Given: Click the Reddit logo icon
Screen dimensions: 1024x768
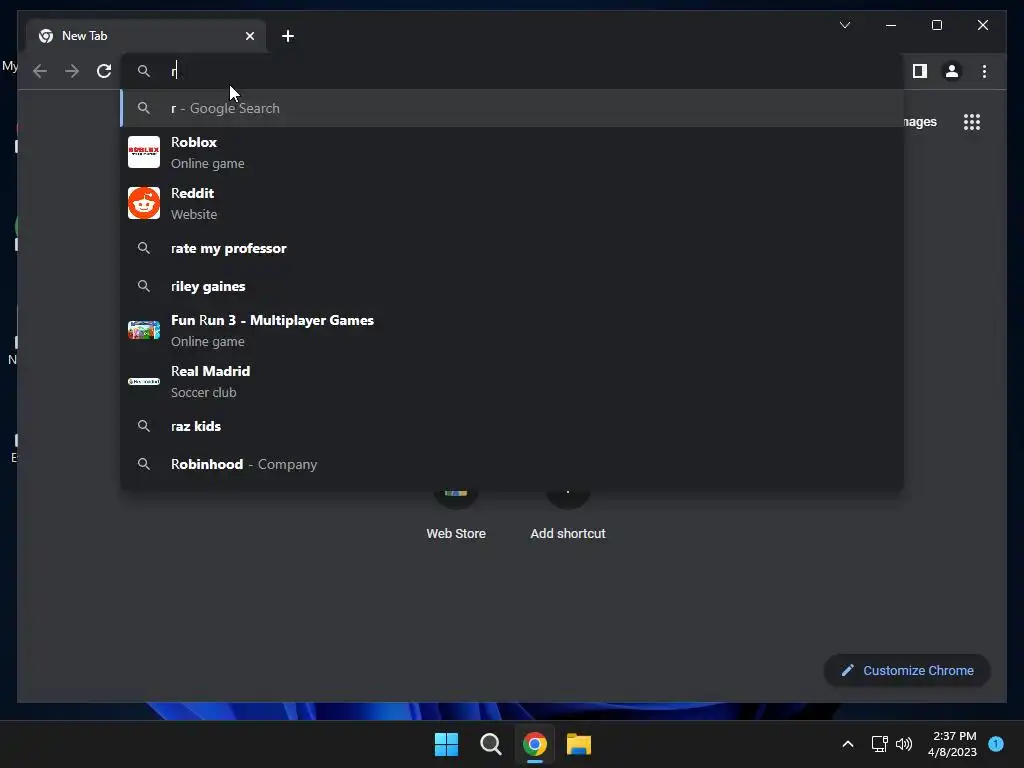Looking at the screenshot, I should pyautogui.click(x=144, y=203).
